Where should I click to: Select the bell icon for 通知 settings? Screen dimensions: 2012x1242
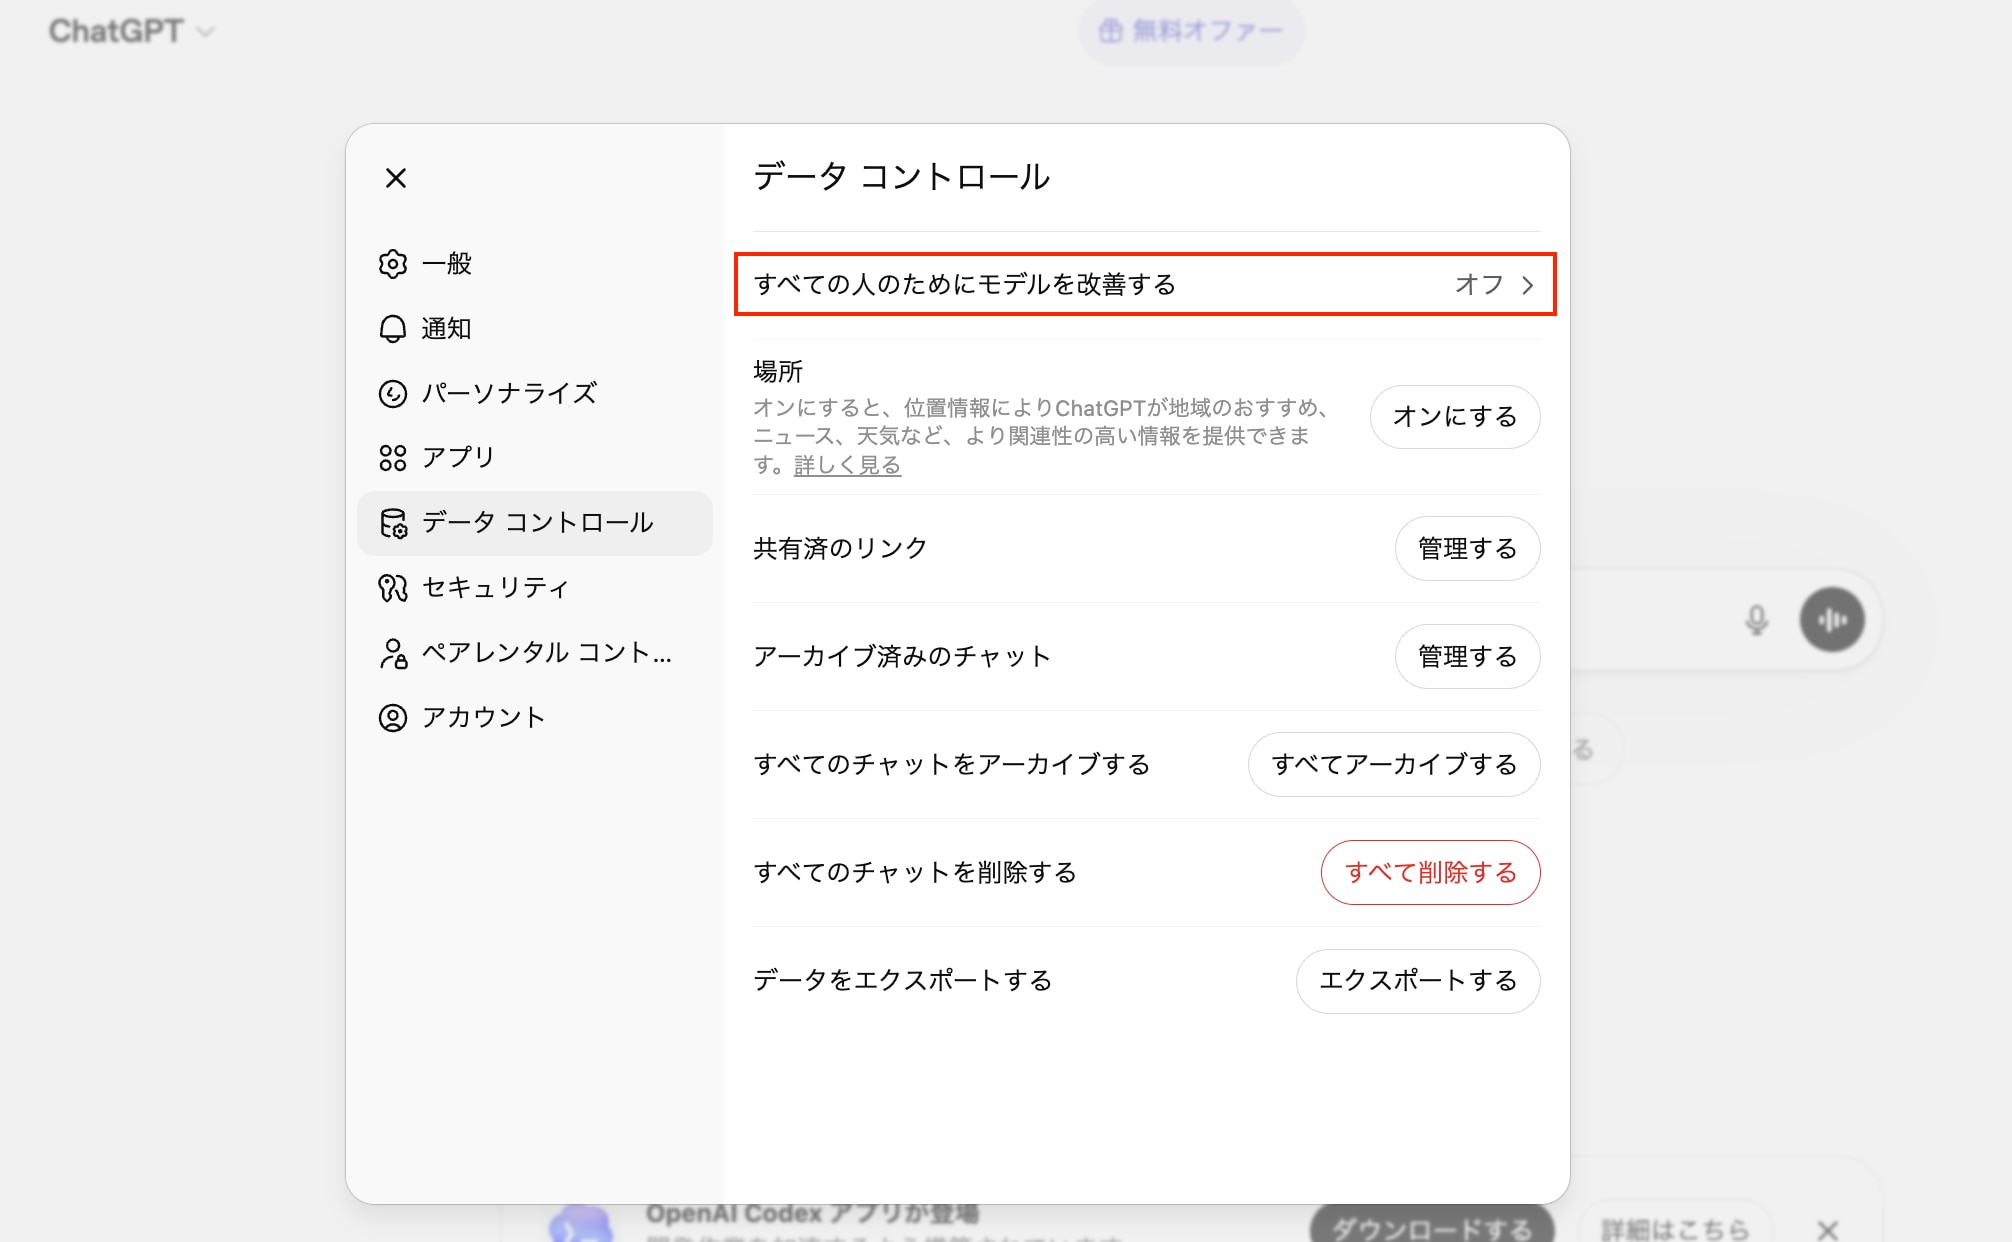point(394,328)
